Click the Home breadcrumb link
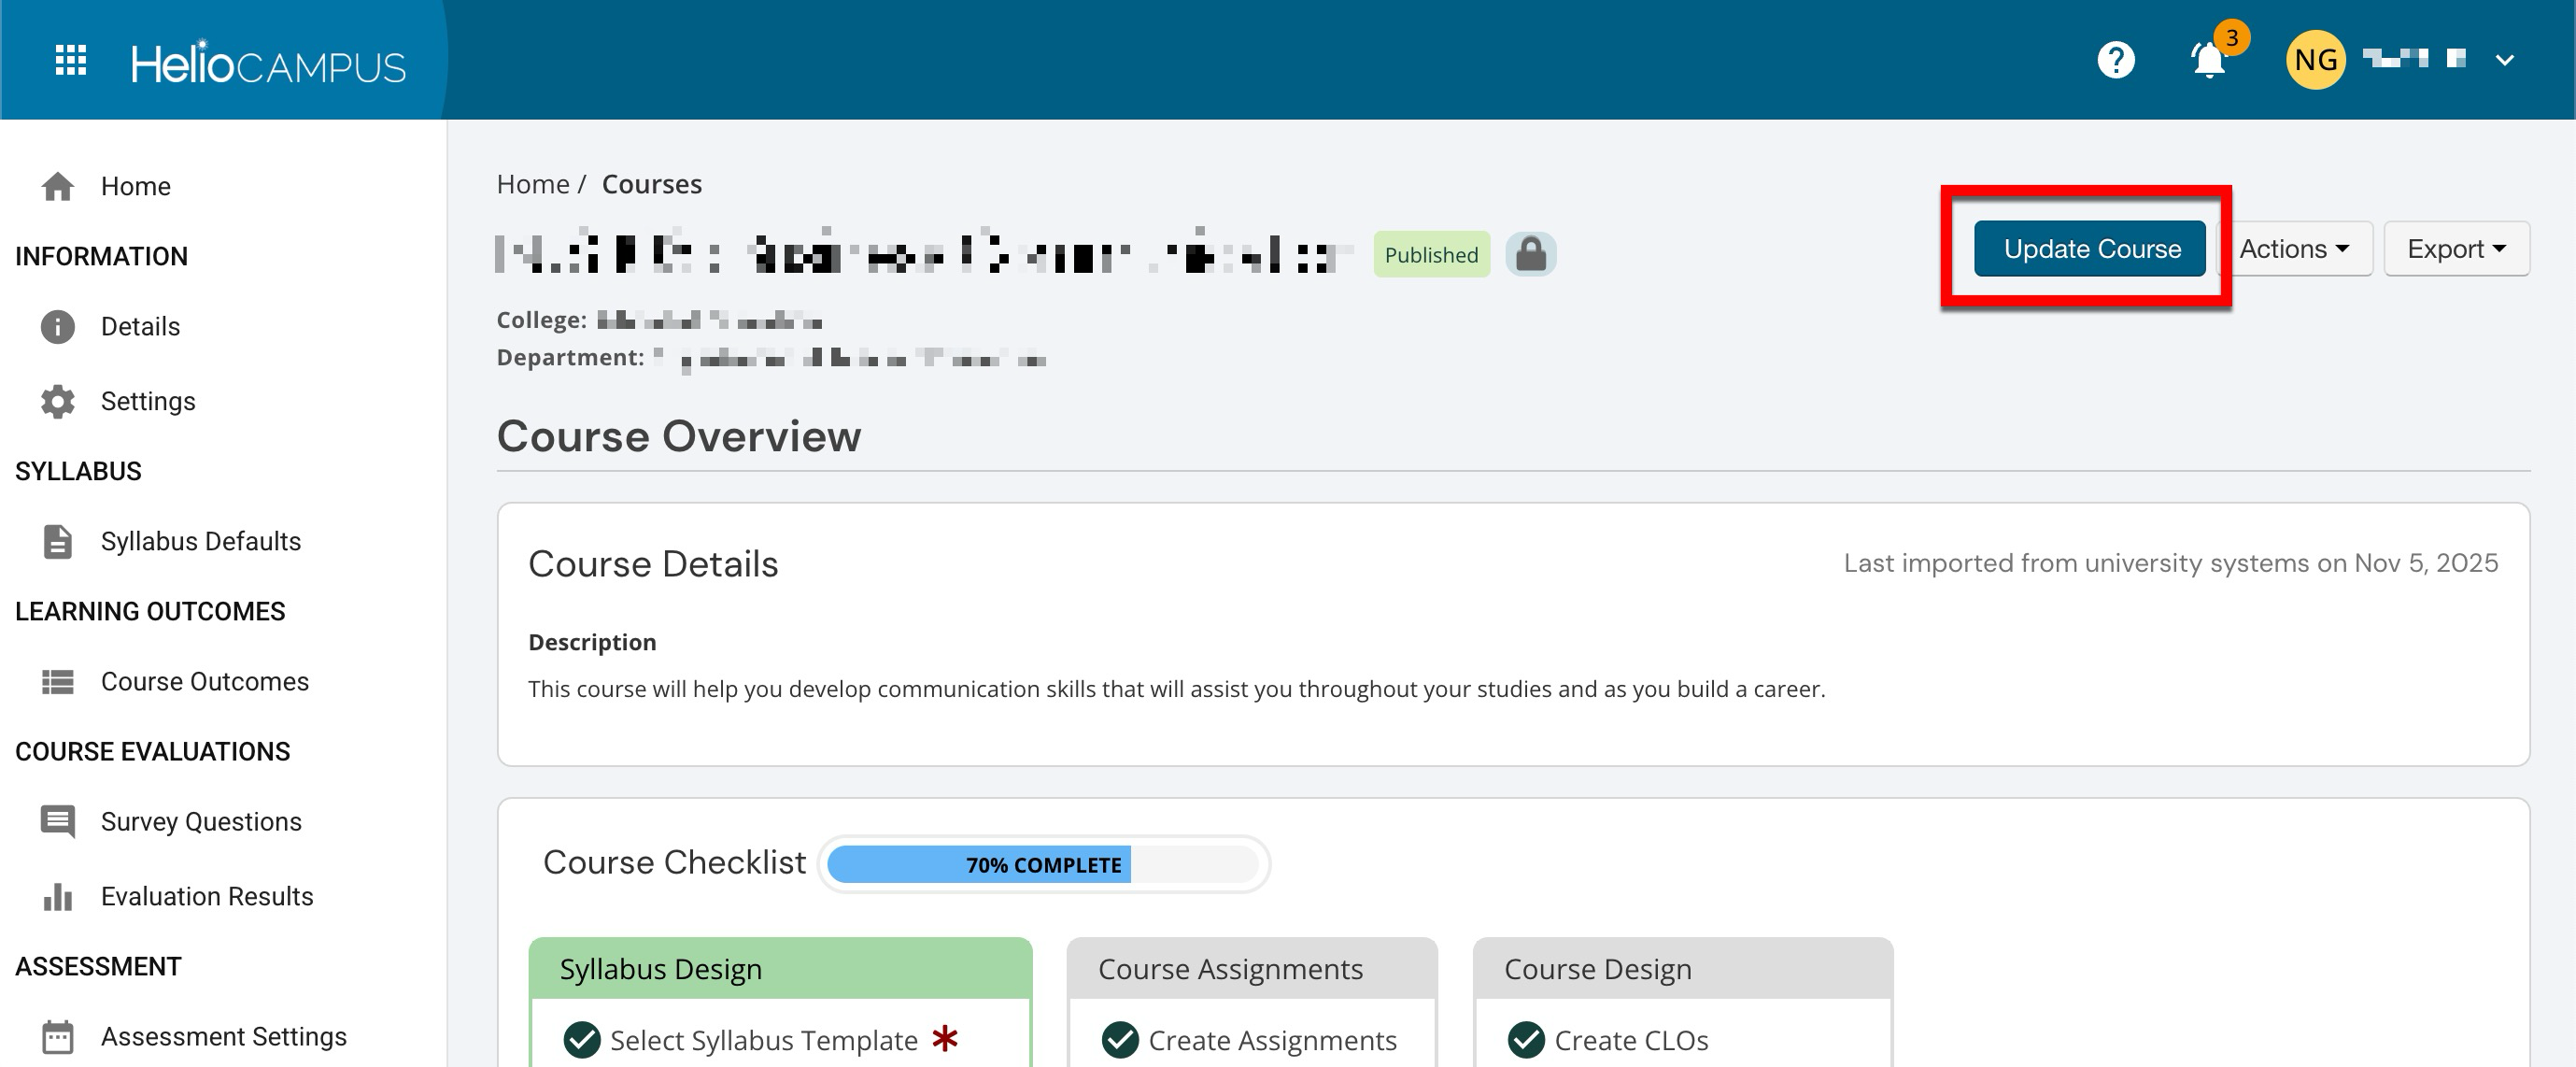This screenshot has height=1067, width=2576. [532, 184]
